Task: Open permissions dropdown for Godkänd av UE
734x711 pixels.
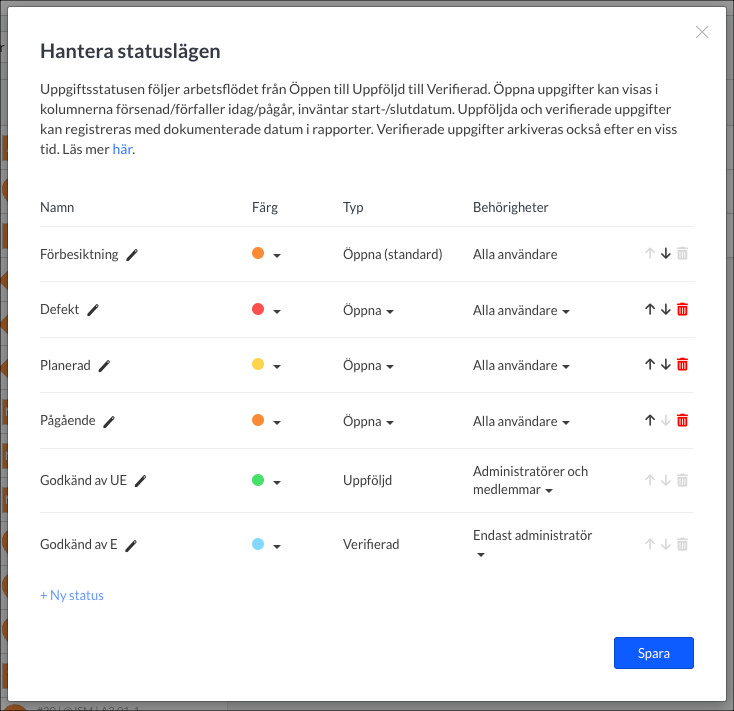Action: click(548, 491)
